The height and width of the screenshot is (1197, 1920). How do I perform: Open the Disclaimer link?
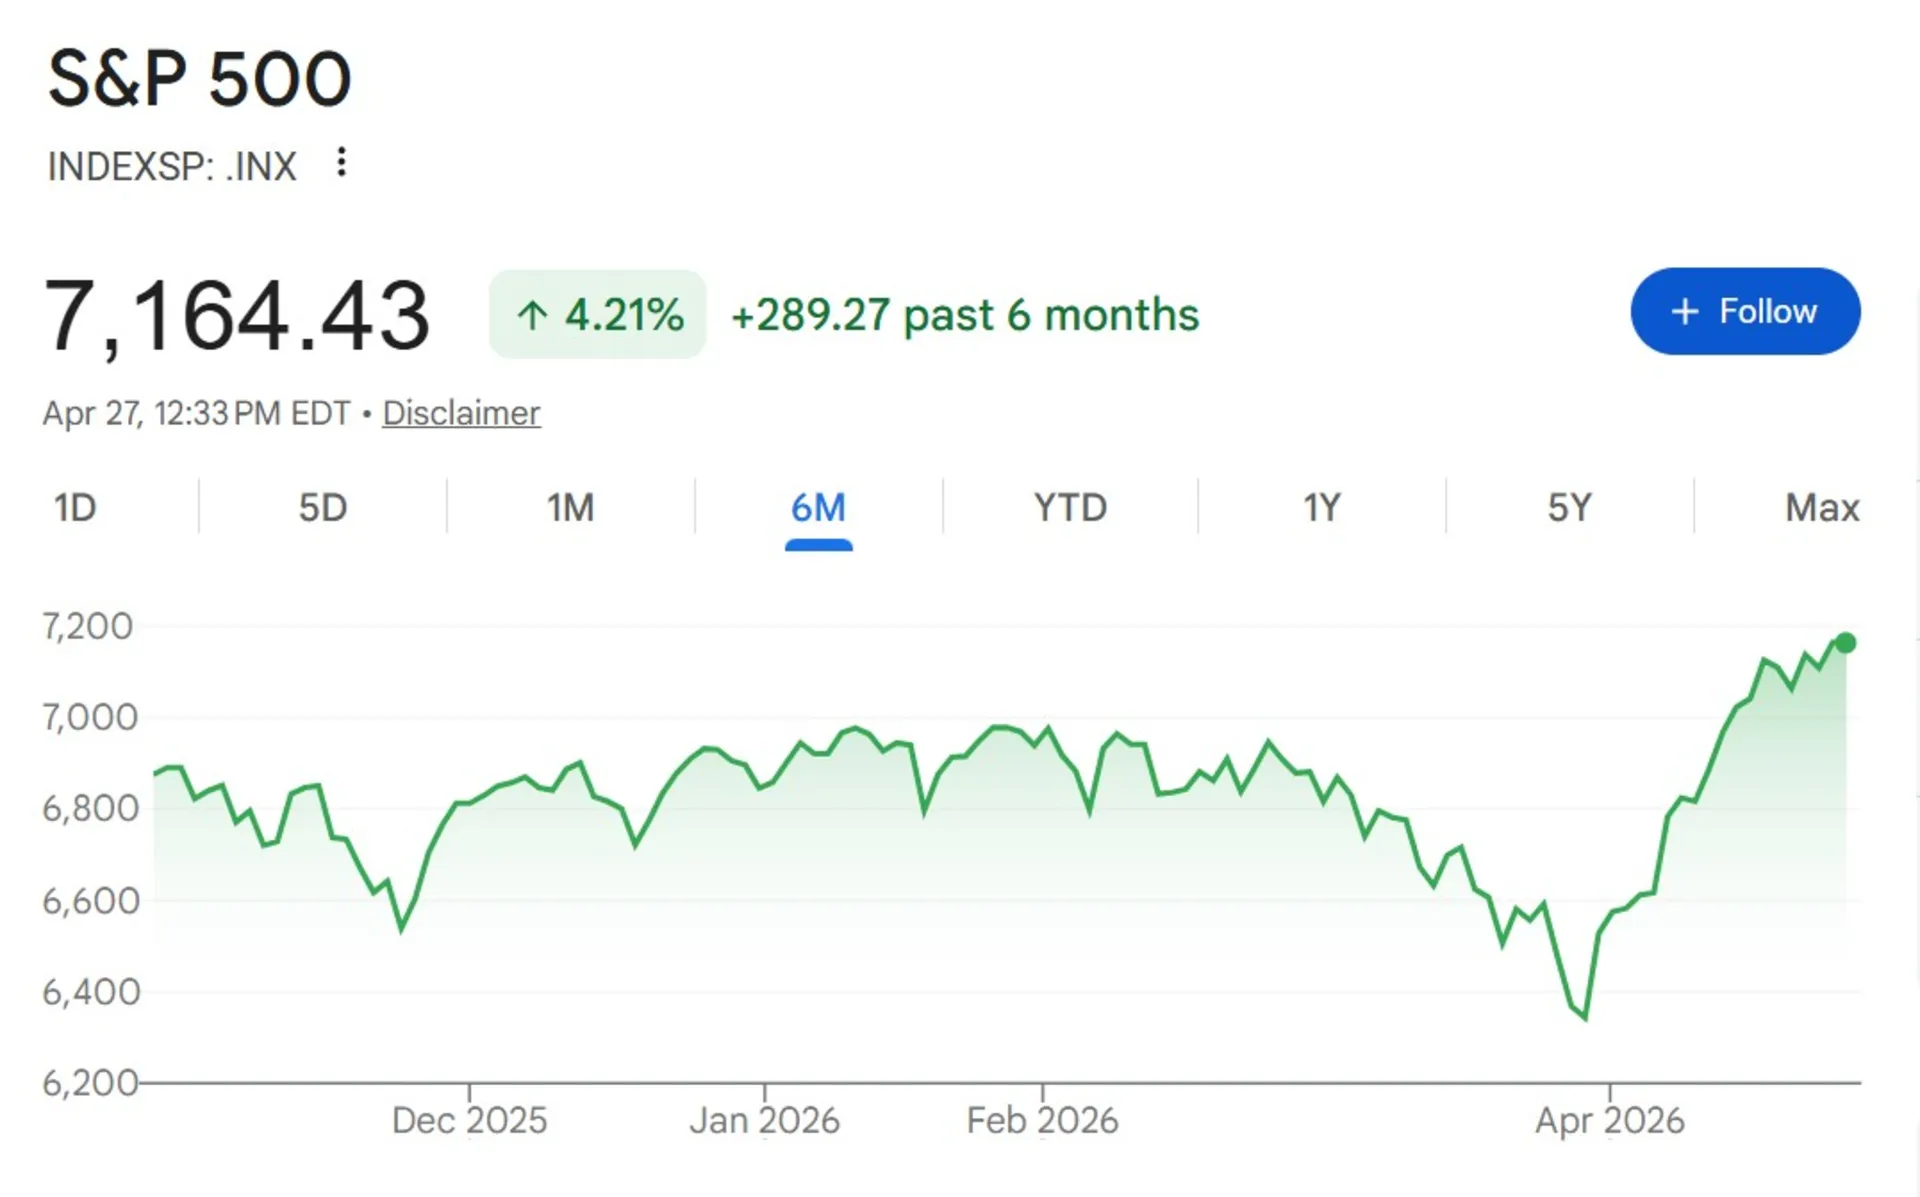point(461,413)
